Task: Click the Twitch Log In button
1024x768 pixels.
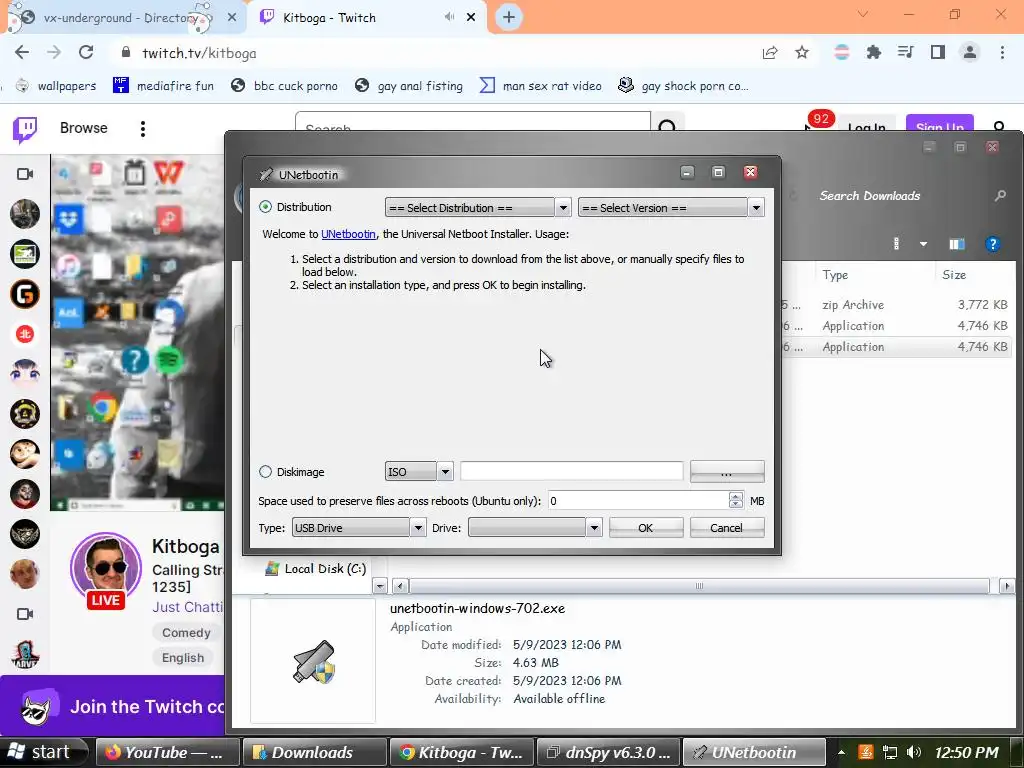Action: [867, 124]
